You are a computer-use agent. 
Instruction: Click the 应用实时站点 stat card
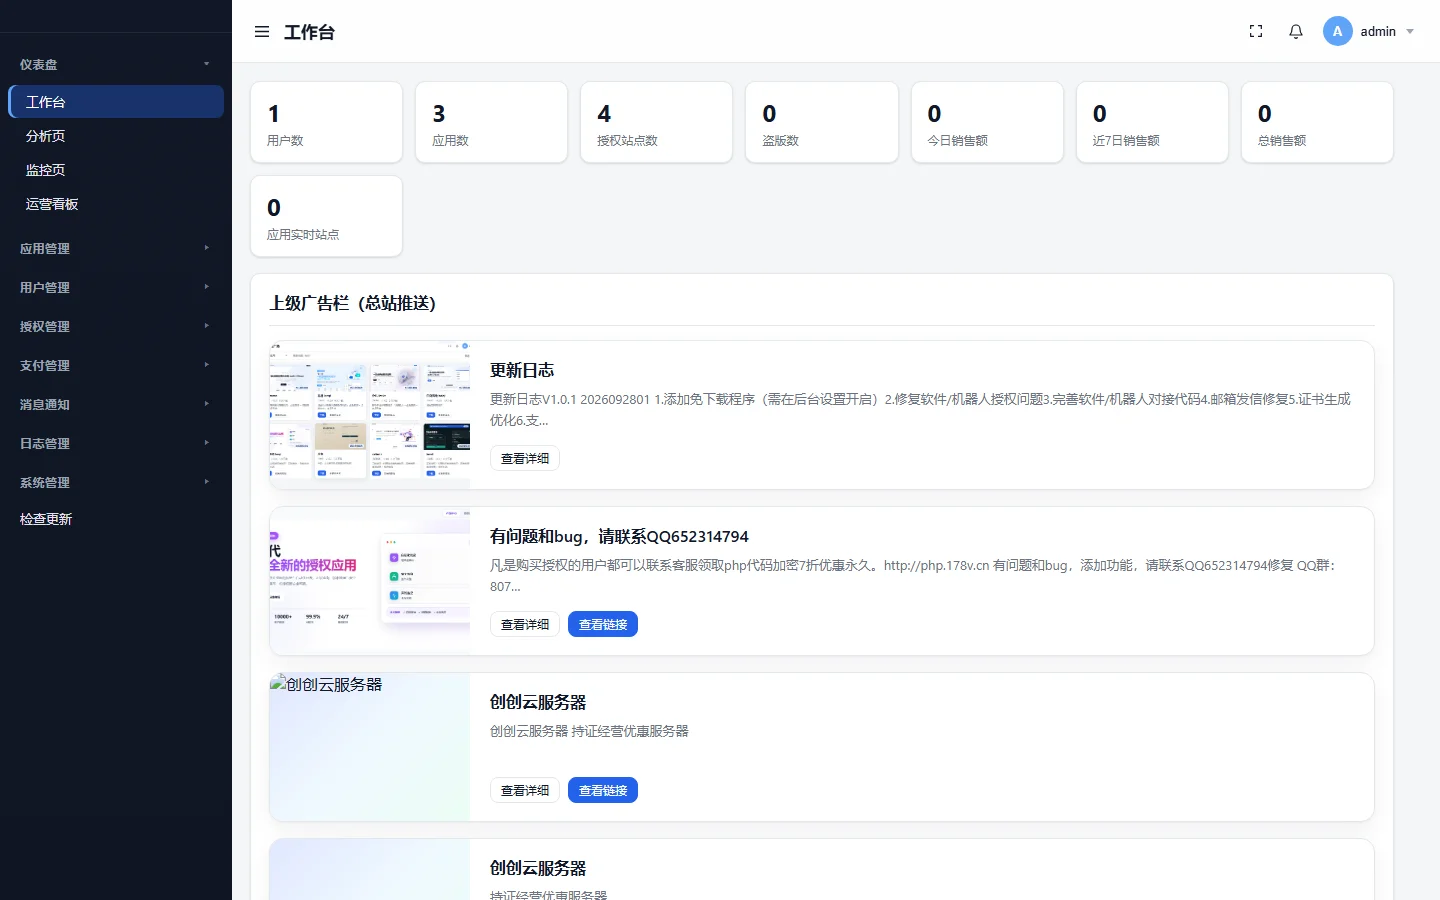326,216
